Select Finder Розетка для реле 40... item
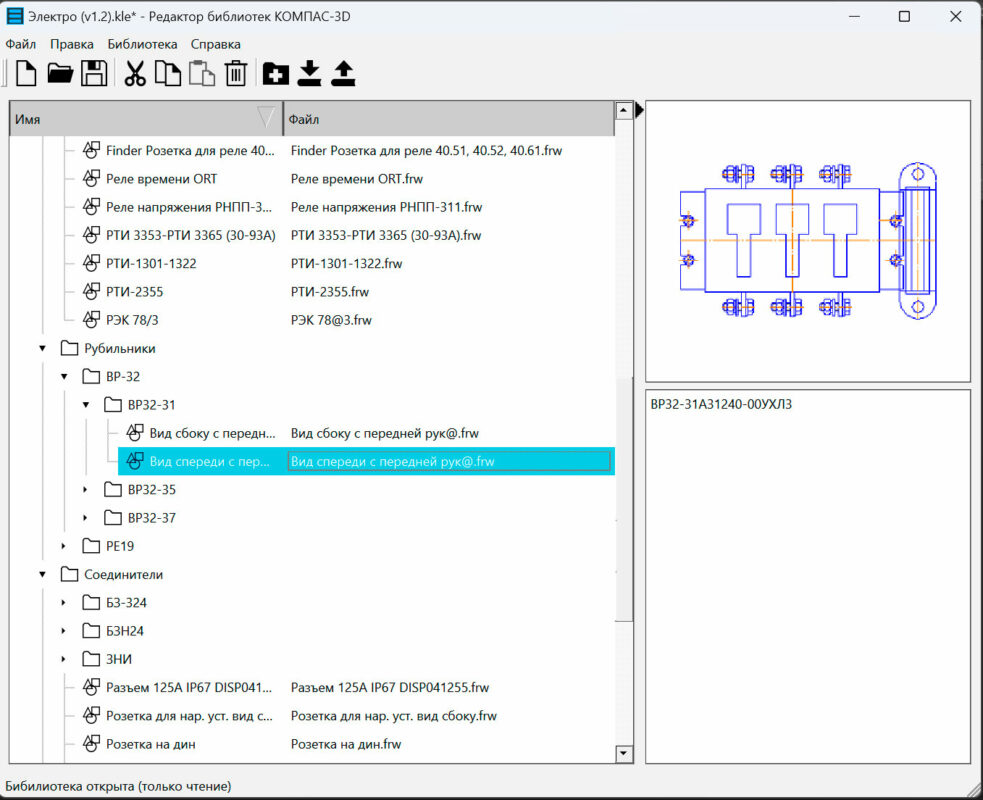Image resolution: width=983 pixels, height=800 pixels. tap(190, 150)
